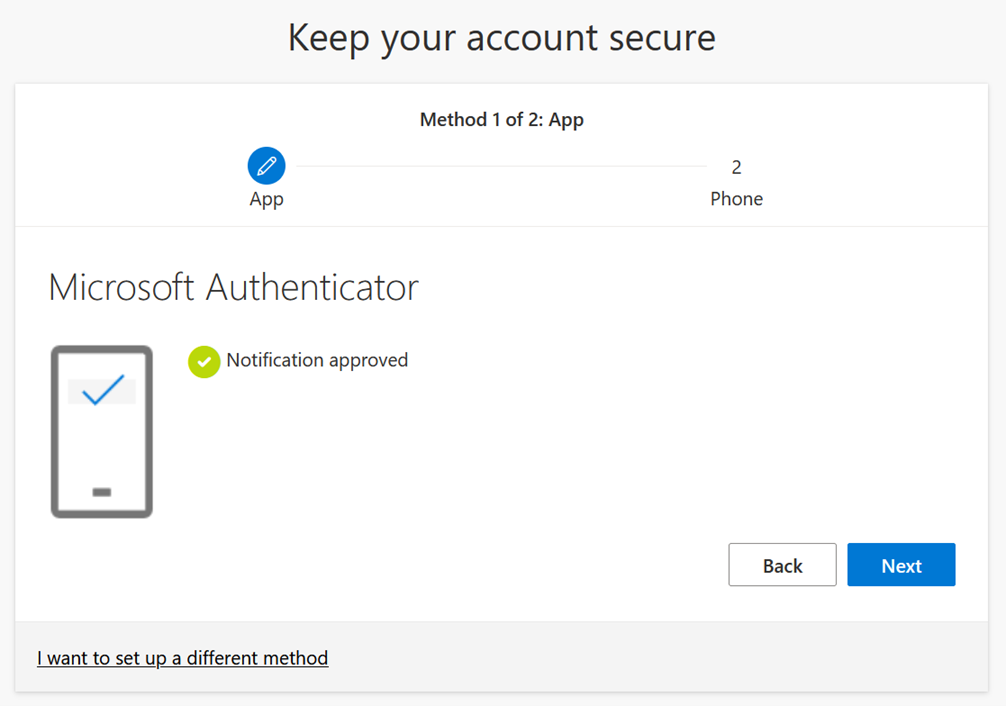Click the "Method 1 of 2: App" text

(x=502, y=120)
